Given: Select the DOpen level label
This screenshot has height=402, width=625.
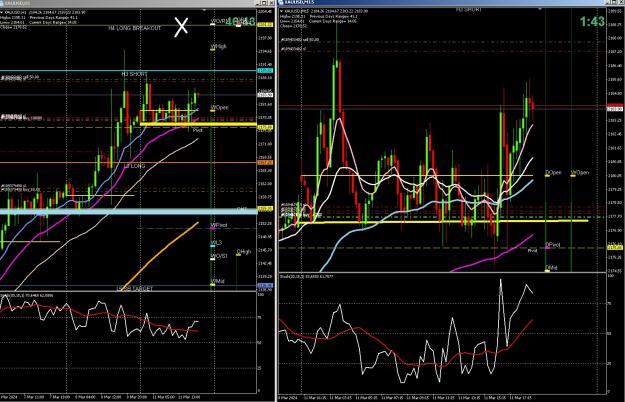Looking at the screenshot, I should tap(553, 173).
